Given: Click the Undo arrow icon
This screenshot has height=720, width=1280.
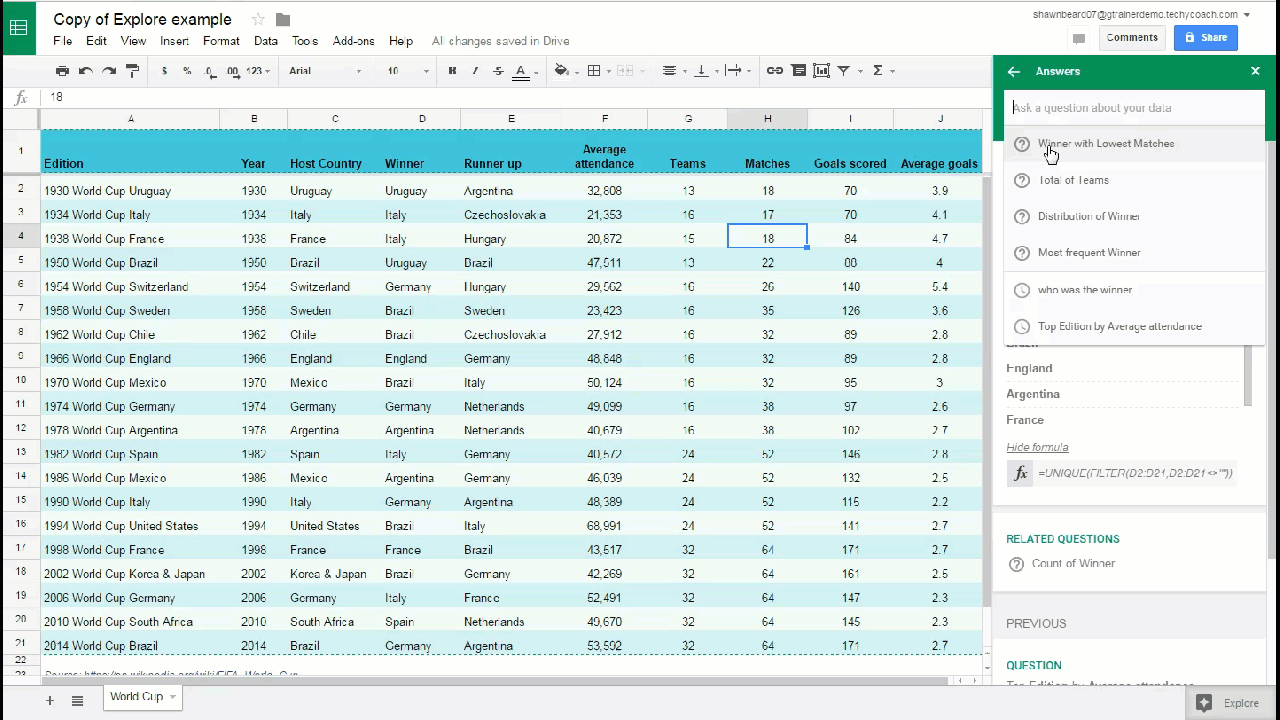Looking at the screenshot, I should click(x=85, y=71).
